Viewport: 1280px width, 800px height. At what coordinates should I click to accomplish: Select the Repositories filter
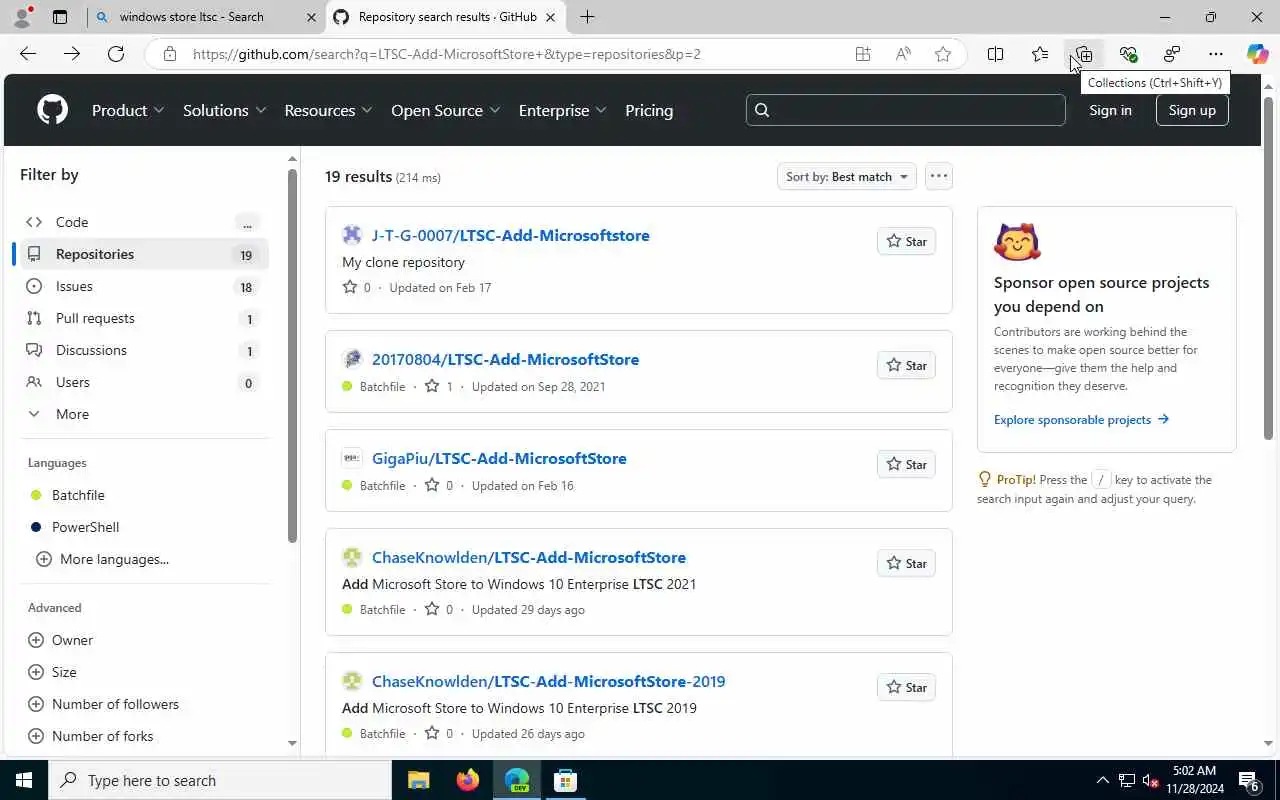(x=144, y=254)
